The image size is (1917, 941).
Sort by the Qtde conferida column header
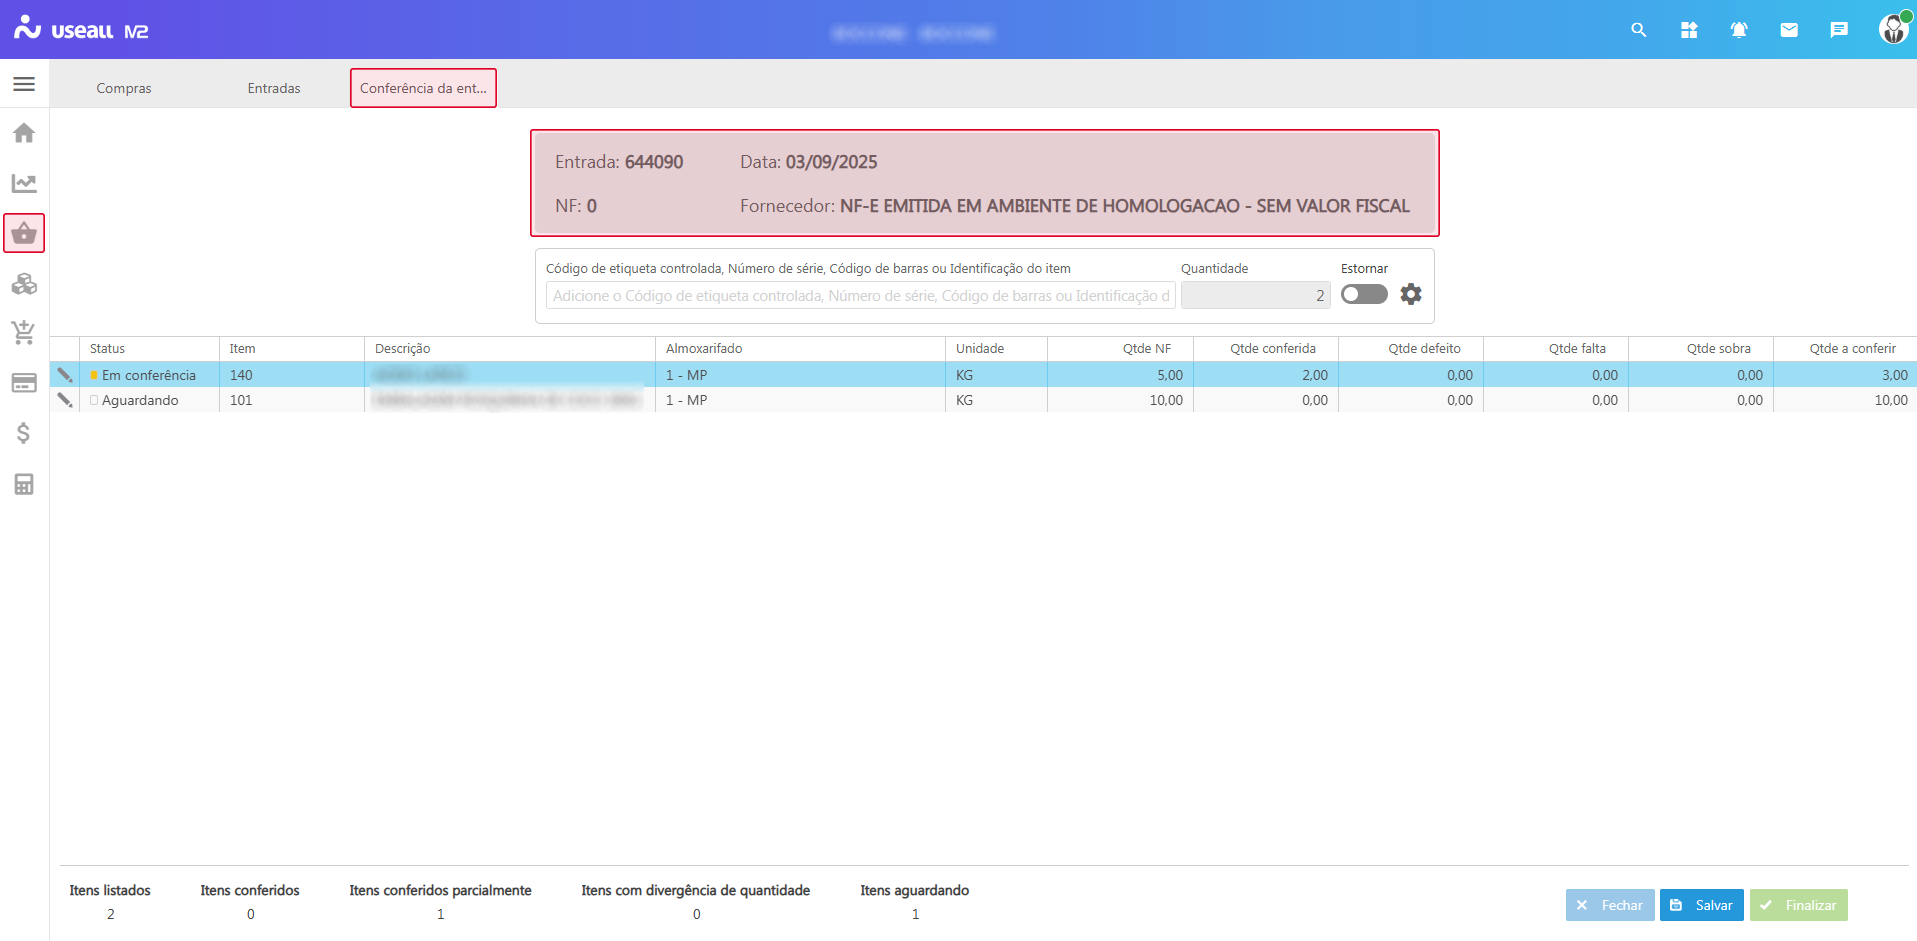coord(1272,349)
